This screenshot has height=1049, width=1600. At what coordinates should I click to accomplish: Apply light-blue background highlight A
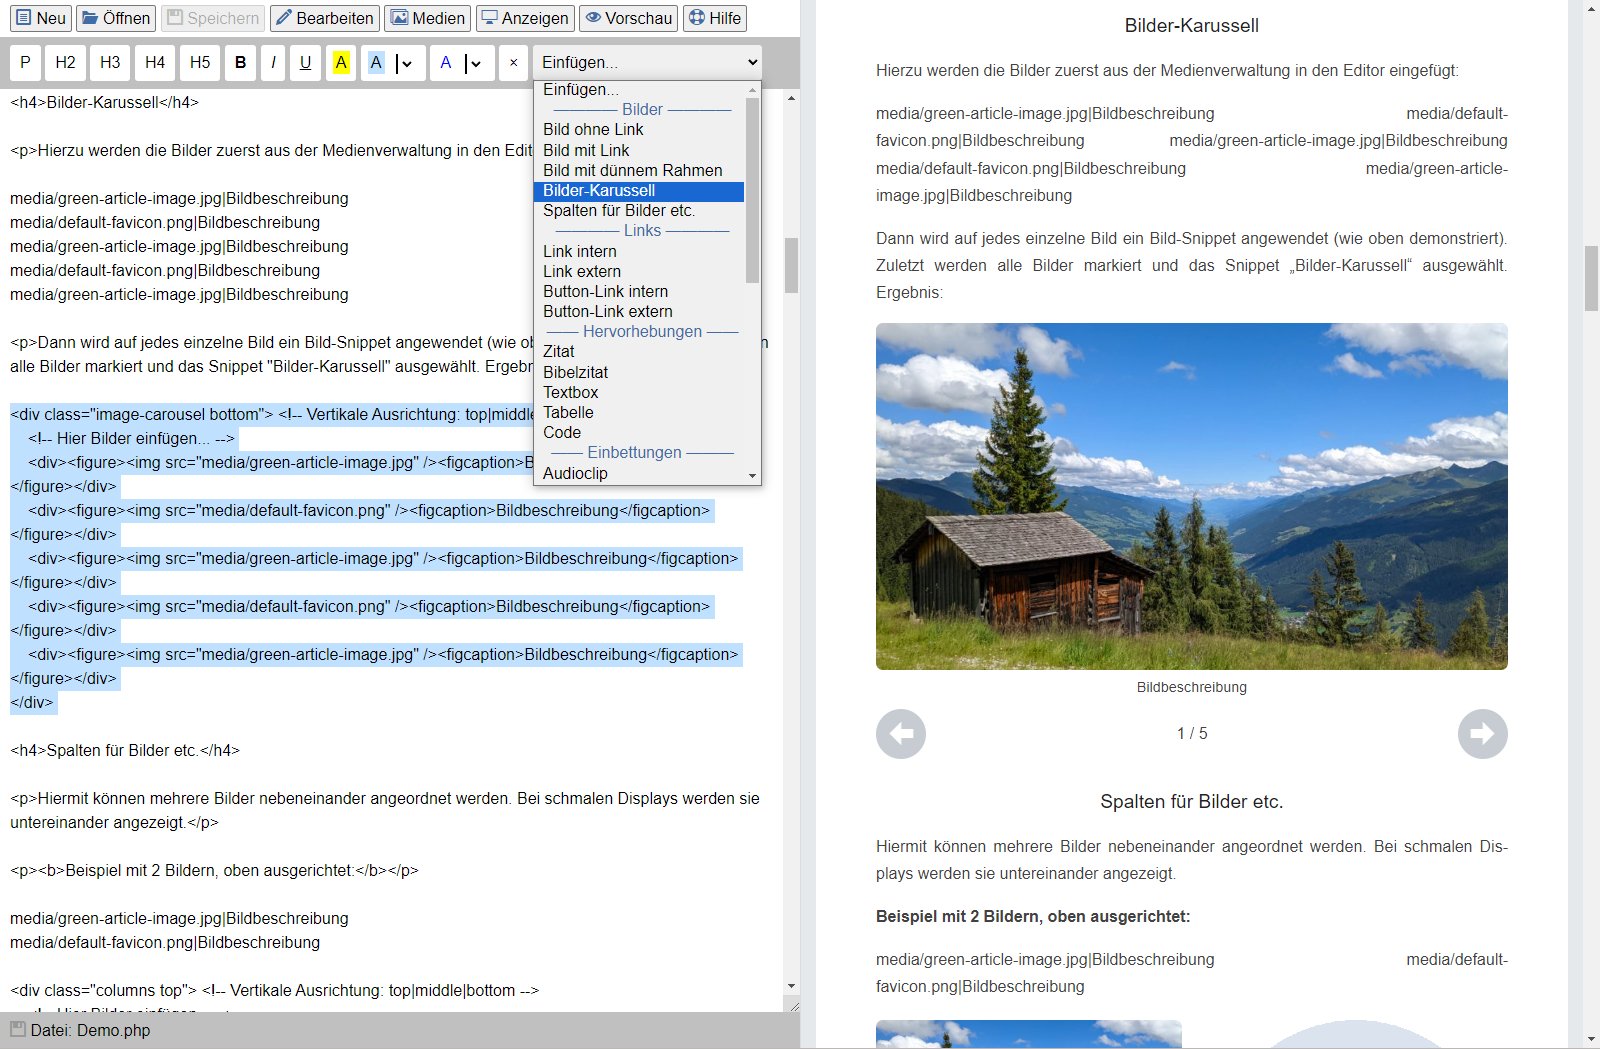[376, 62]
